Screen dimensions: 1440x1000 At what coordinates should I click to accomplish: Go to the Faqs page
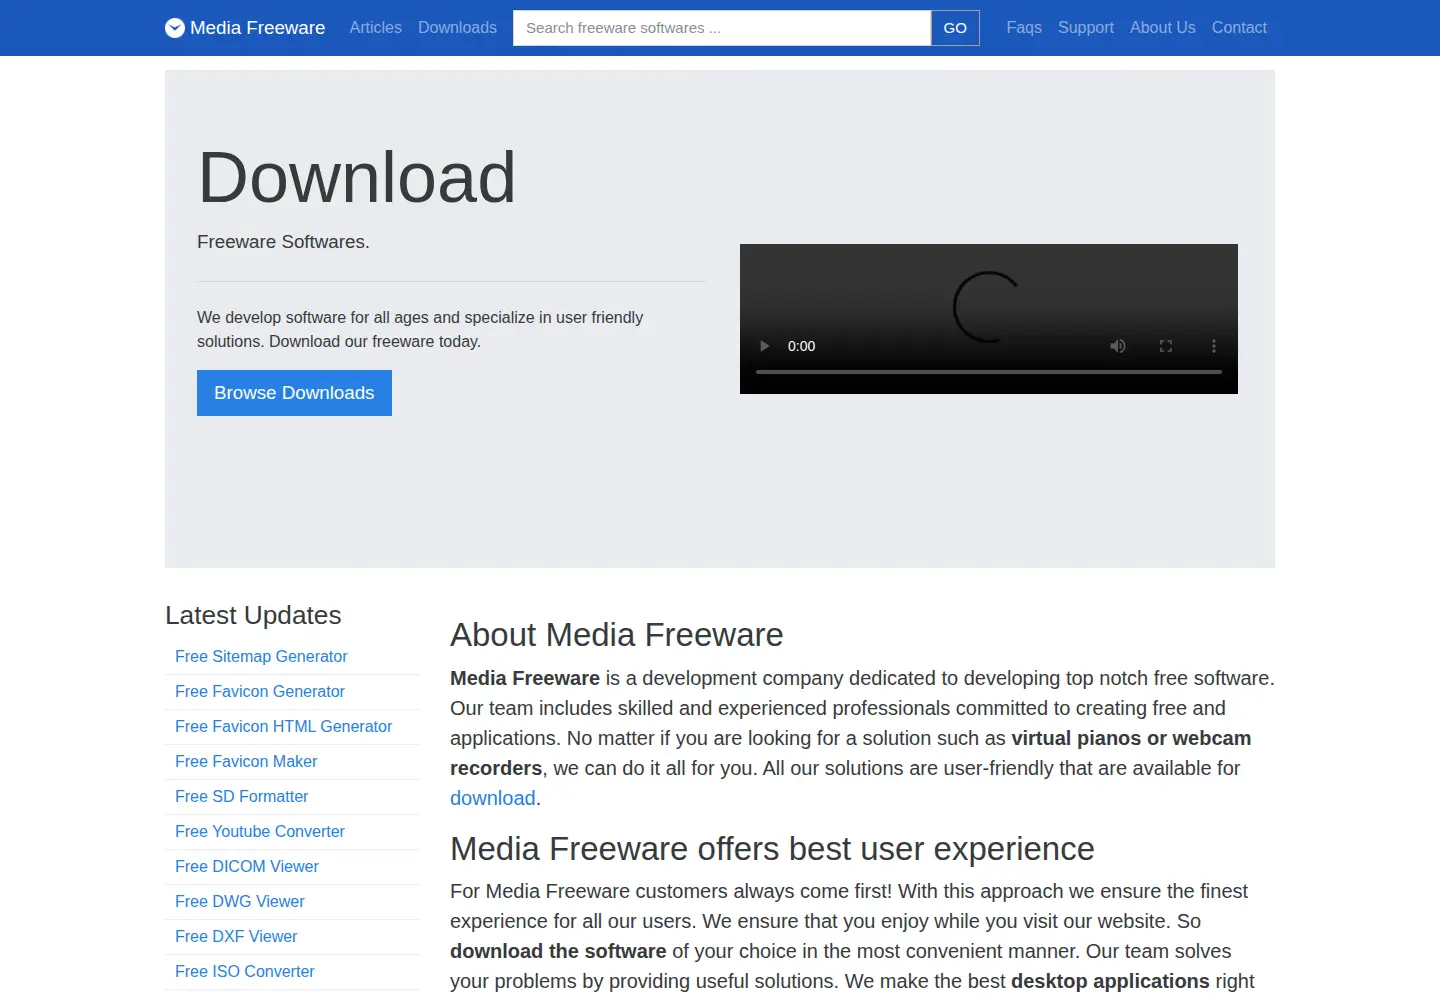[1024, 28]
